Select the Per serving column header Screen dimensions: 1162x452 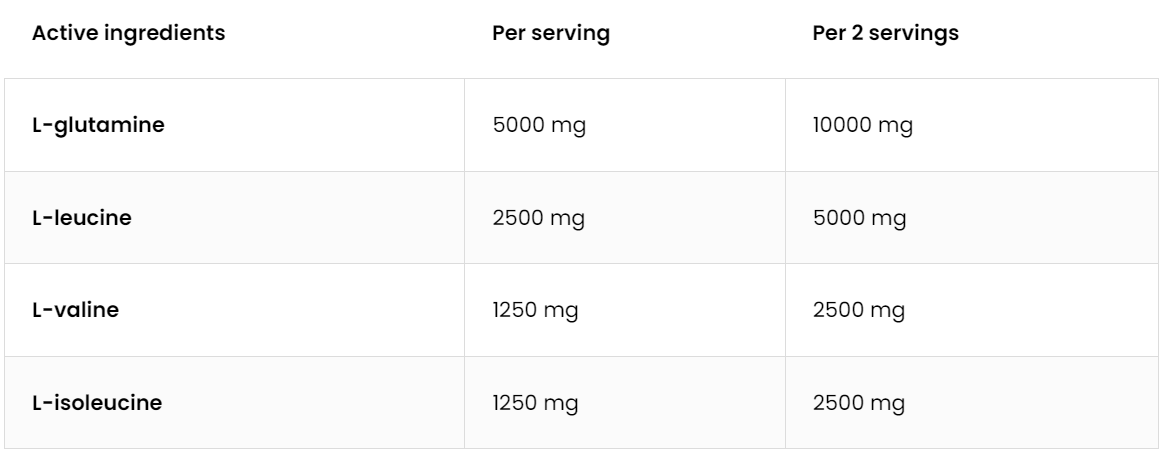551,33
